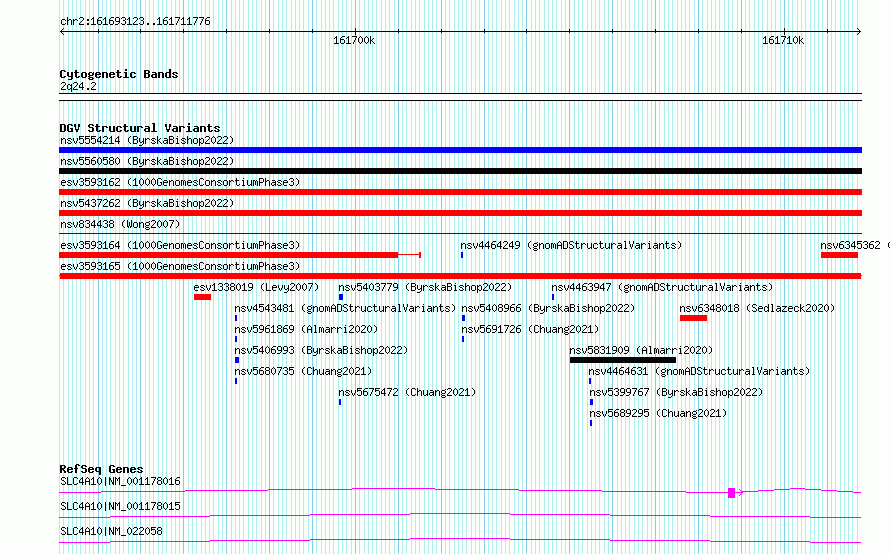Open nsv5403779 (ByrskaBishop2022) label
This screenshot has width=890, height=554.
(425, 287)
